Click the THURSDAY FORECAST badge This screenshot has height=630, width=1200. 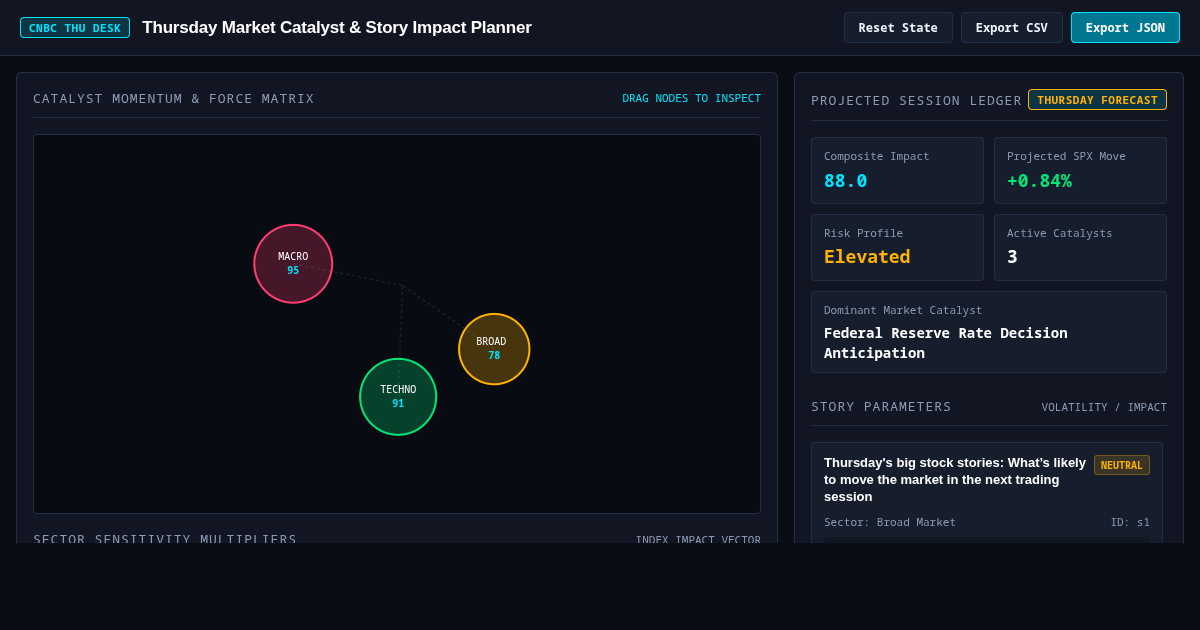[x=1097, y=100]
